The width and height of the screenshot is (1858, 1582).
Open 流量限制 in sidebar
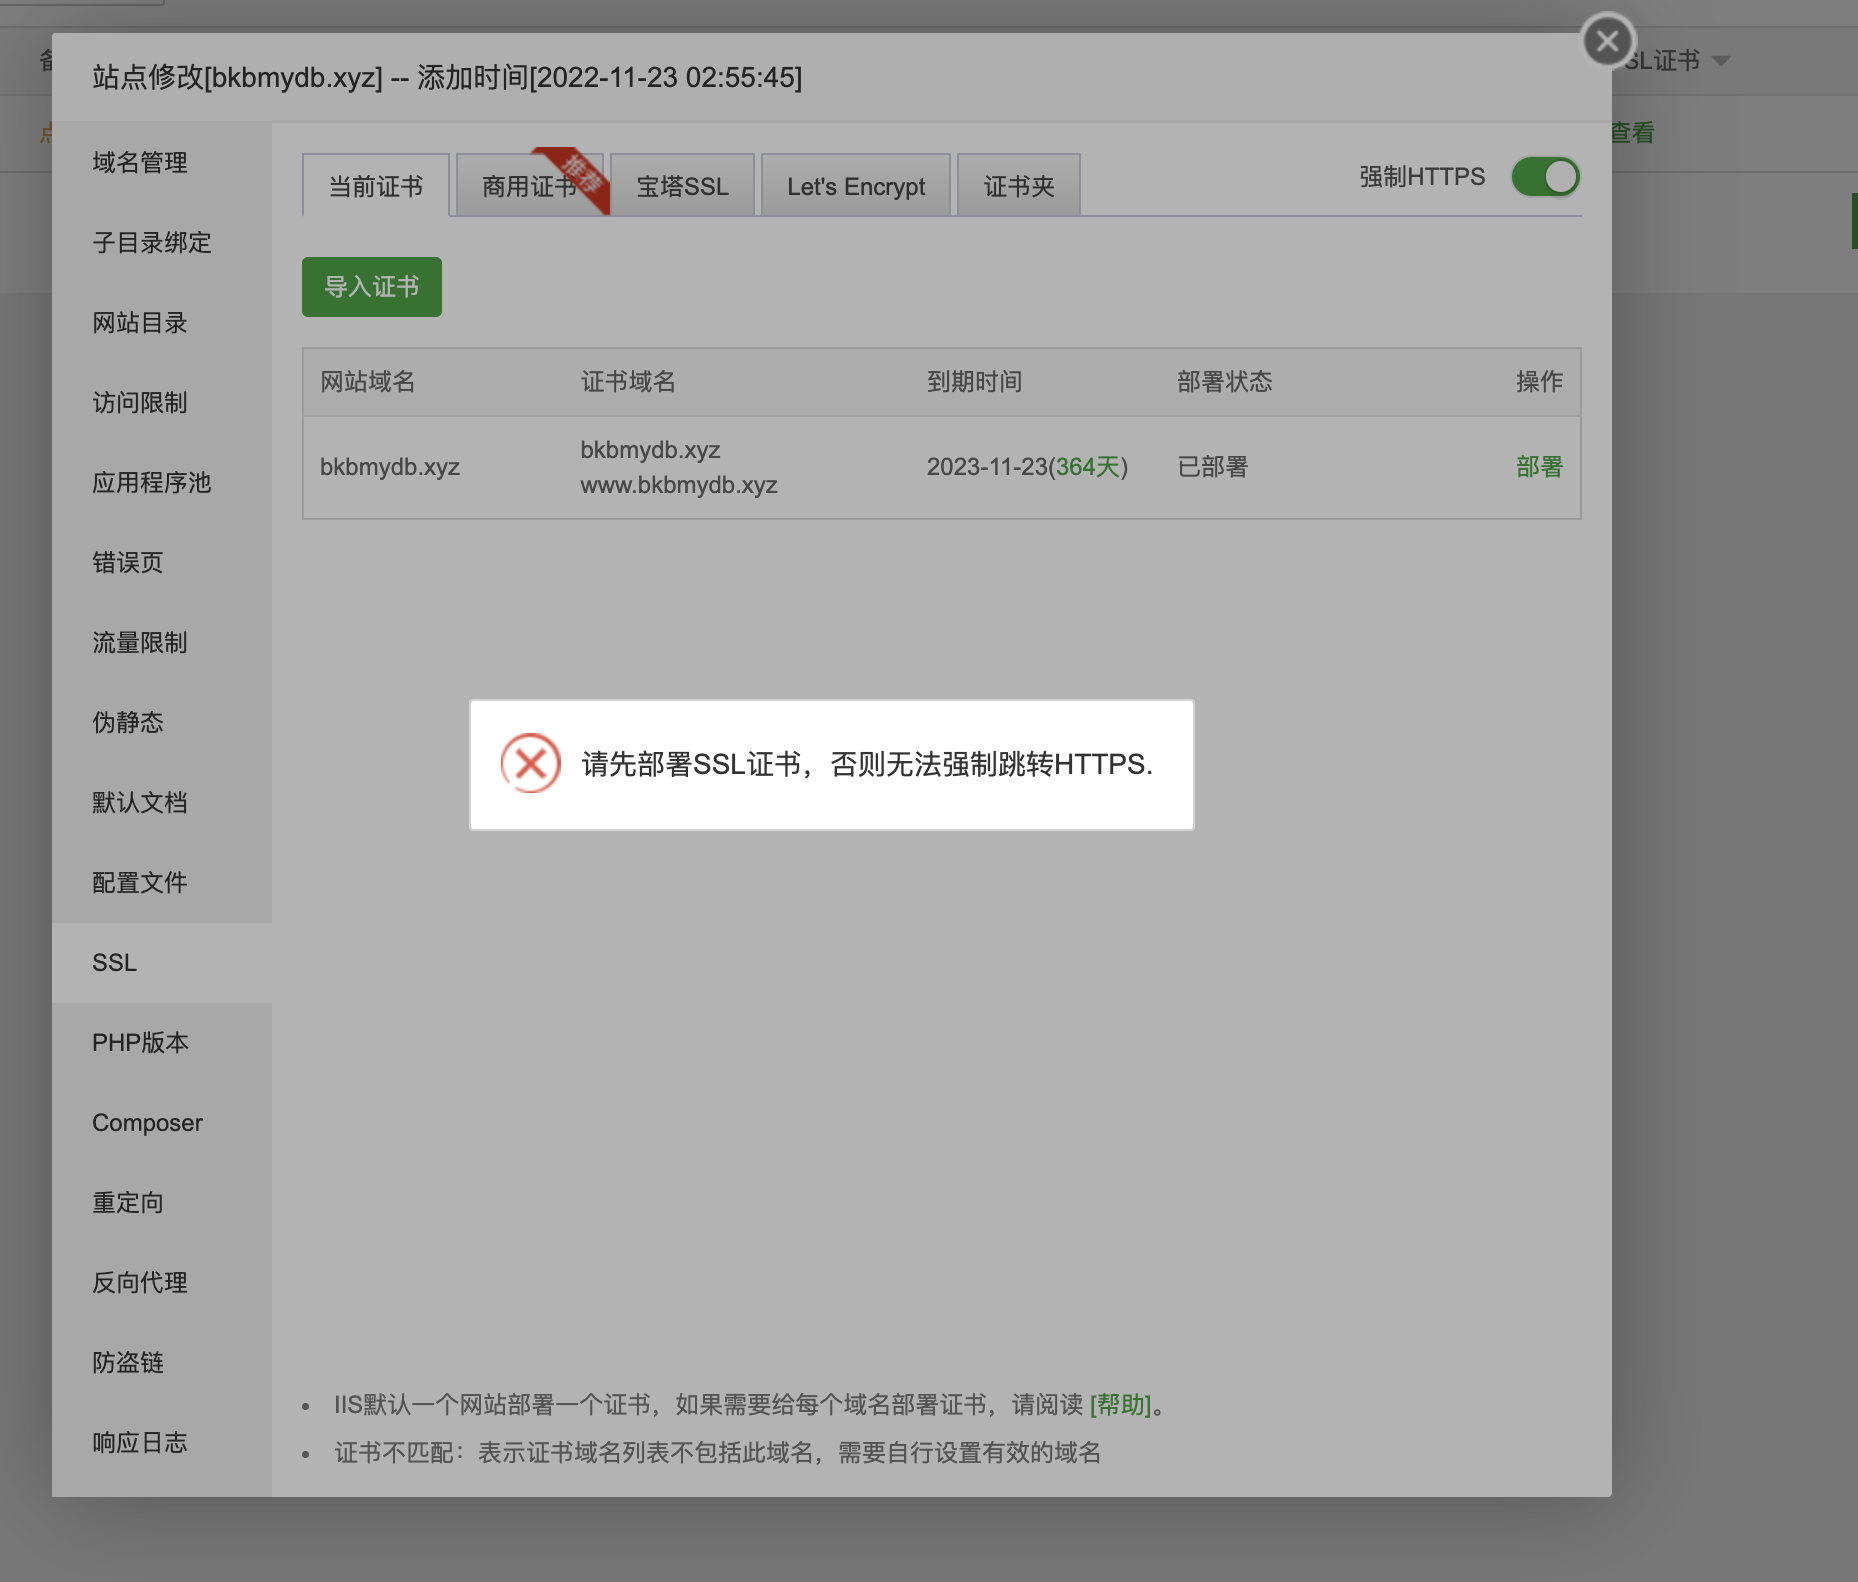pos(162,642)
